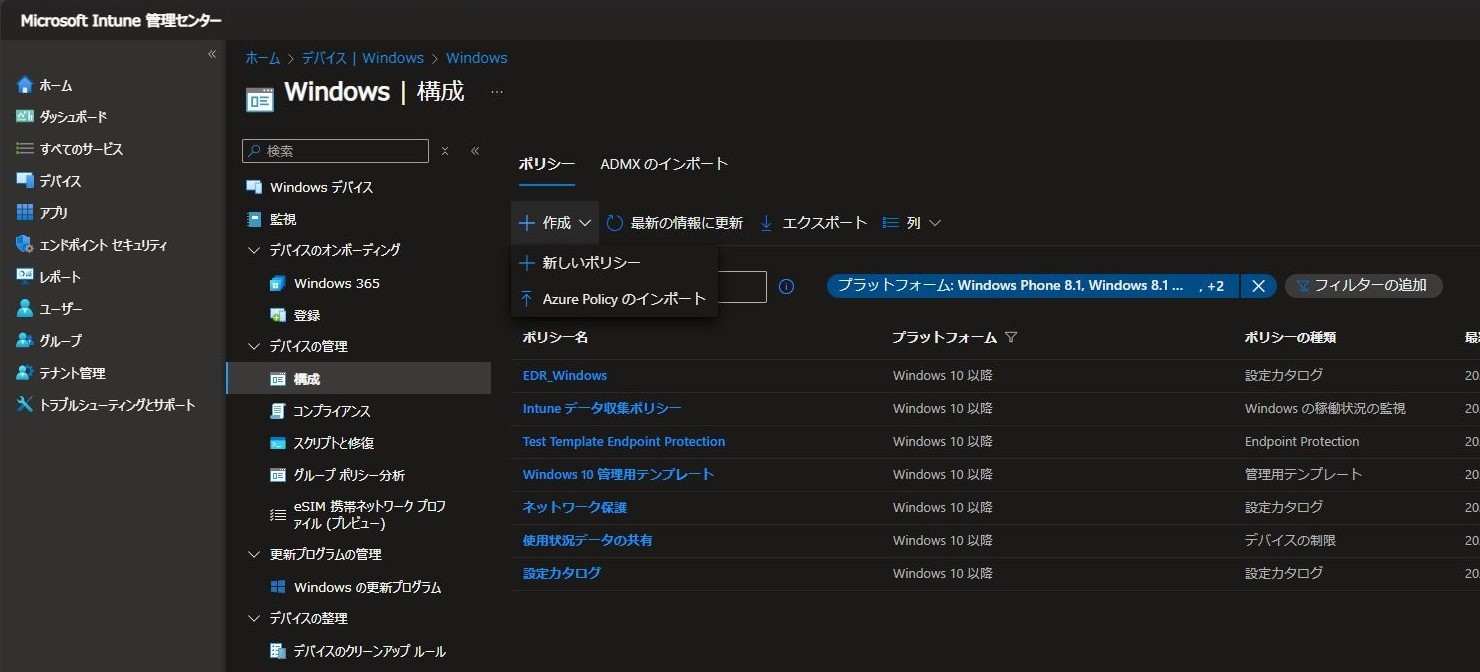Viewport: 1480px width, 672px height.
Task: Remove the platform filter with X button
Action: pyautogui.click(x=1258, y=286)
